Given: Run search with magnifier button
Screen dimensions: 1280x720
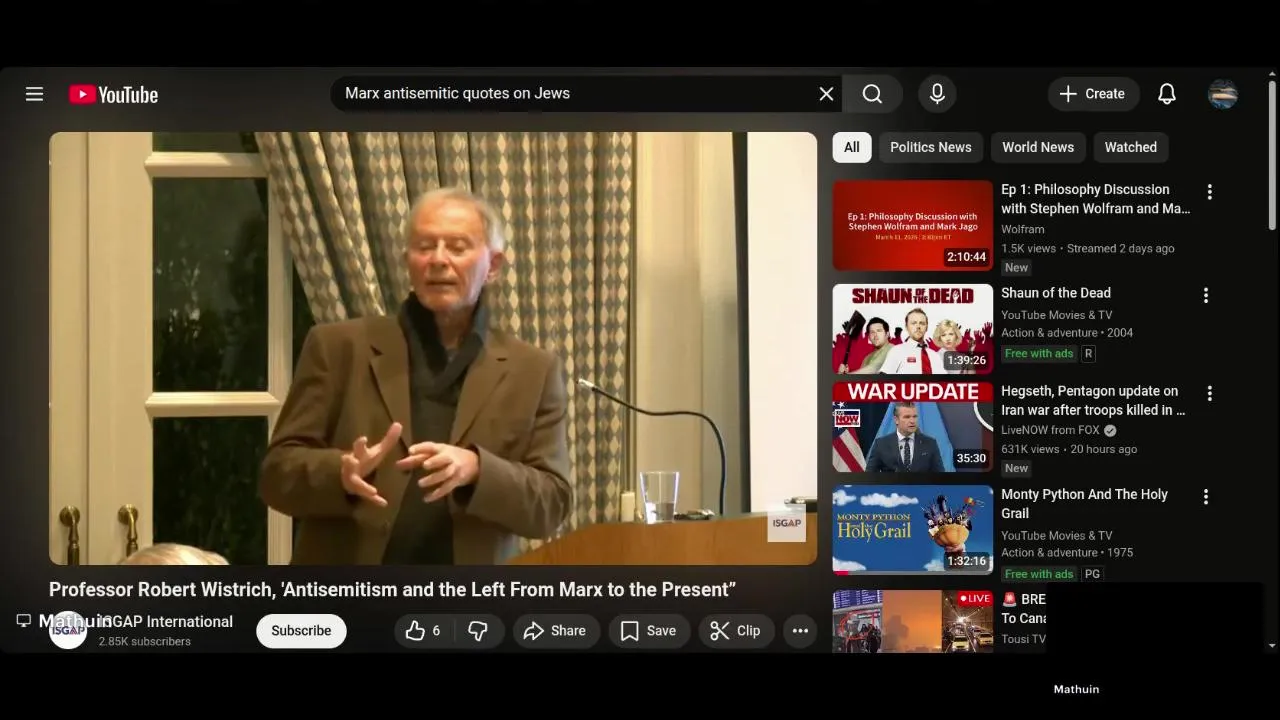Looking at the screenshot, I should [872, 94].
